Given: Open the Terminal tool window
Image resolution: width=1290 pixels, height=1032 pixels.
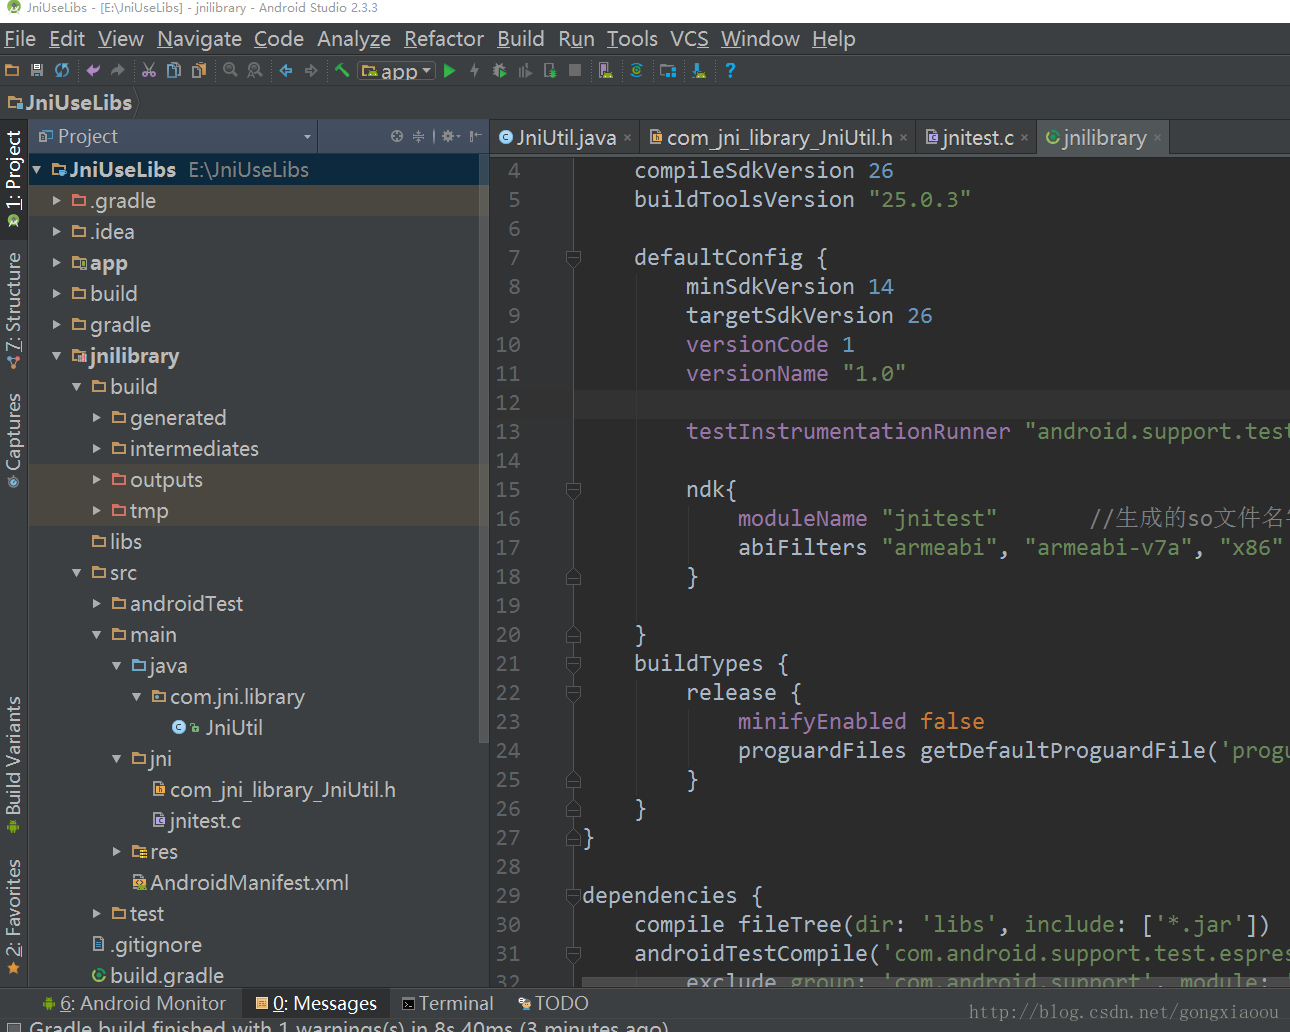Looking at the screenshot, I should [448, 1003].
